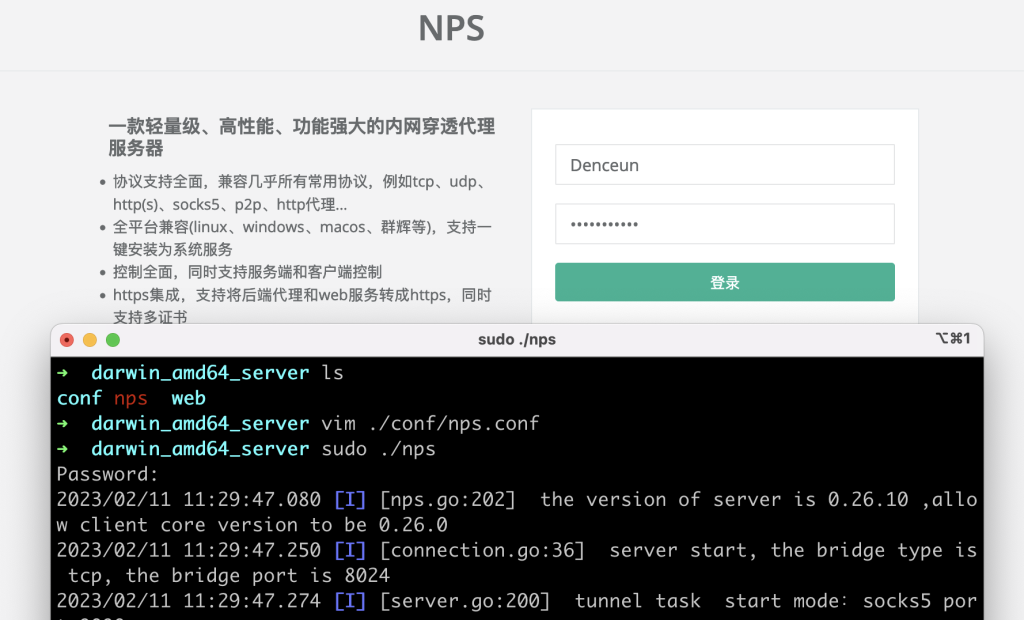Click the NPS page heading
Viewport: 1024px width, 620px height.
click(x=451, y=28)
